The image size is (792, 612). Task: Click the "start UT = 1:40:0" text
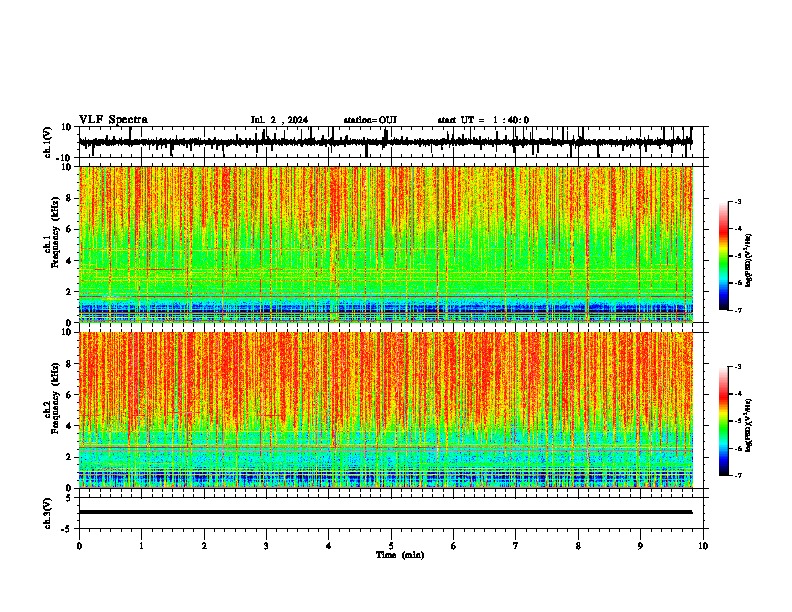click(483, 120)
